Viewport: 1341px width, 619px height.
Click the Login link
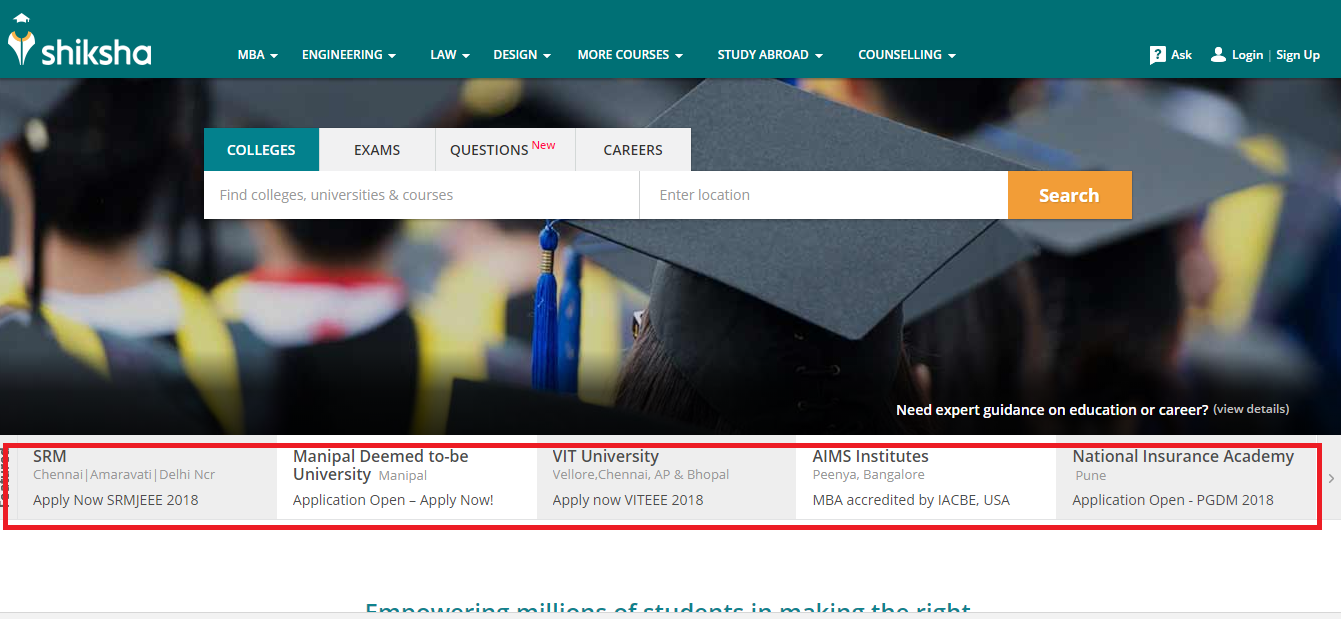click(x=1247, y=55)
